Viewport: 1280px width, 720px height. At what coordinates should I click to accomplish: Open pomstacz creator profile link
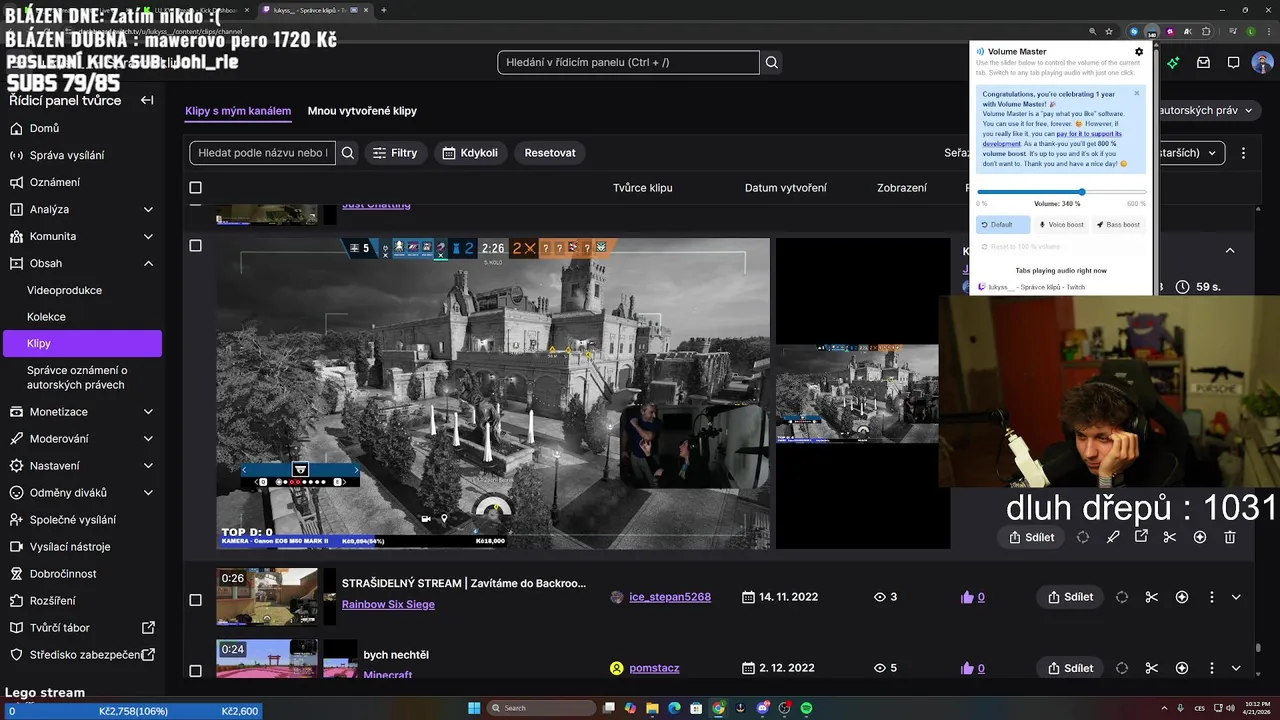coord(654,668)
